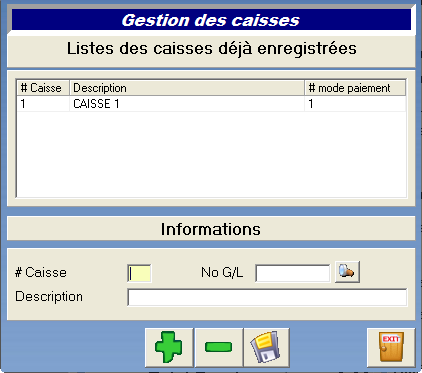Click the No G/L input field

pos(293,273)
